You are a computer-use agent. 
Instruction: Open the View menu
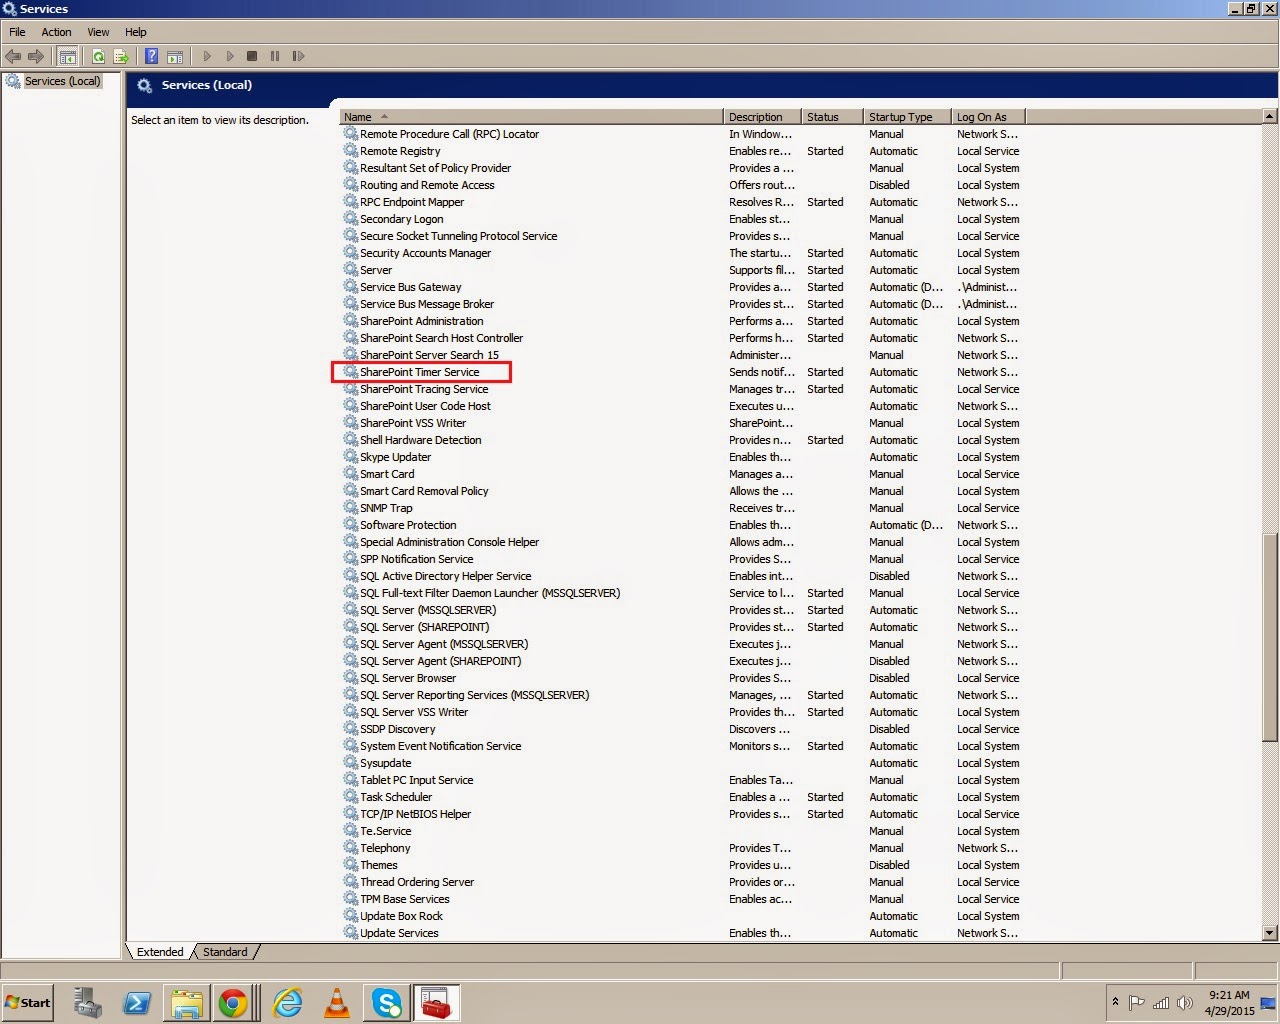click(98, 32)
